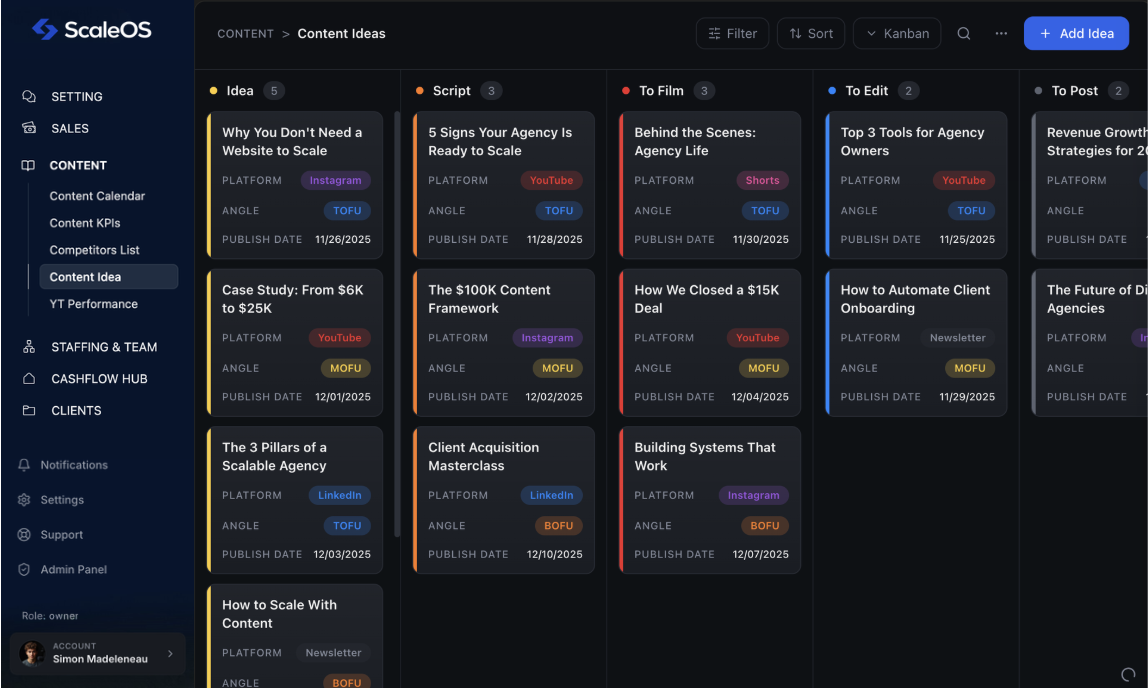Open search with the magnifier icon
The height and width of the screenshot is (688, 1148).
963,33
